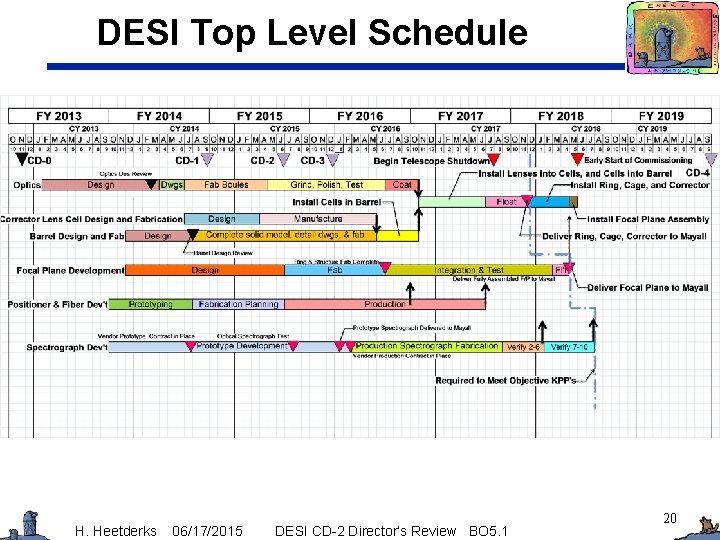Select the green Dwgs bar

point(172,185)
